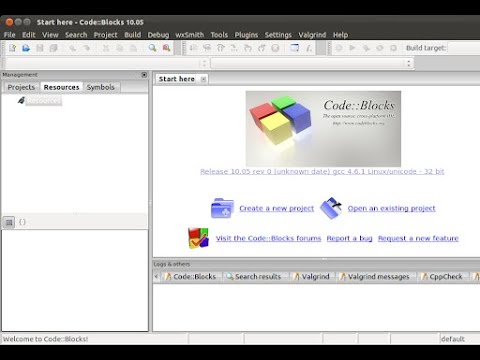The image size is (480, 360).
Task: Open the wxSmith menu
Action: (190, 35)
